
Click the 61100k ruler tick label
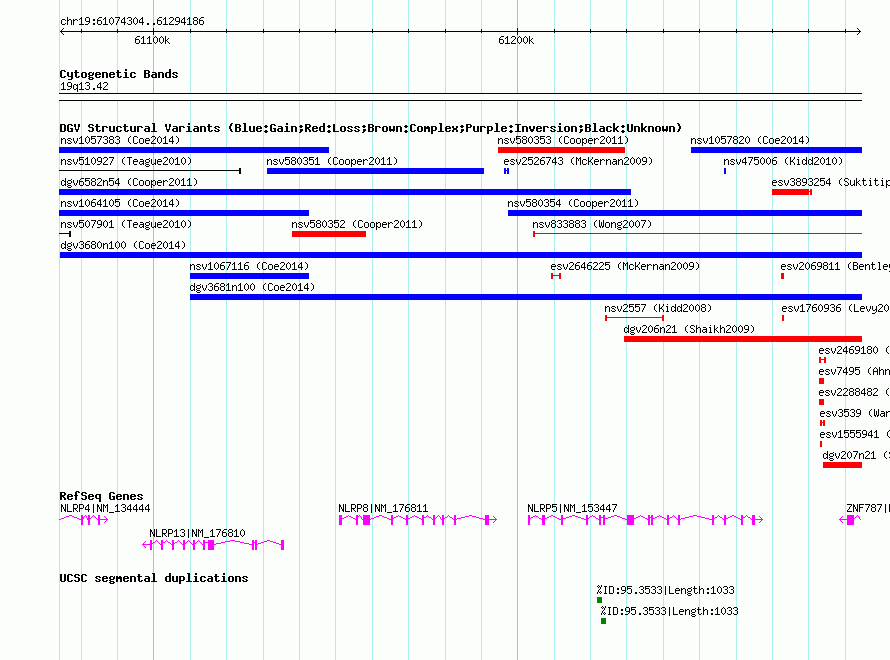pyautogui.click(x=152, y=40)
